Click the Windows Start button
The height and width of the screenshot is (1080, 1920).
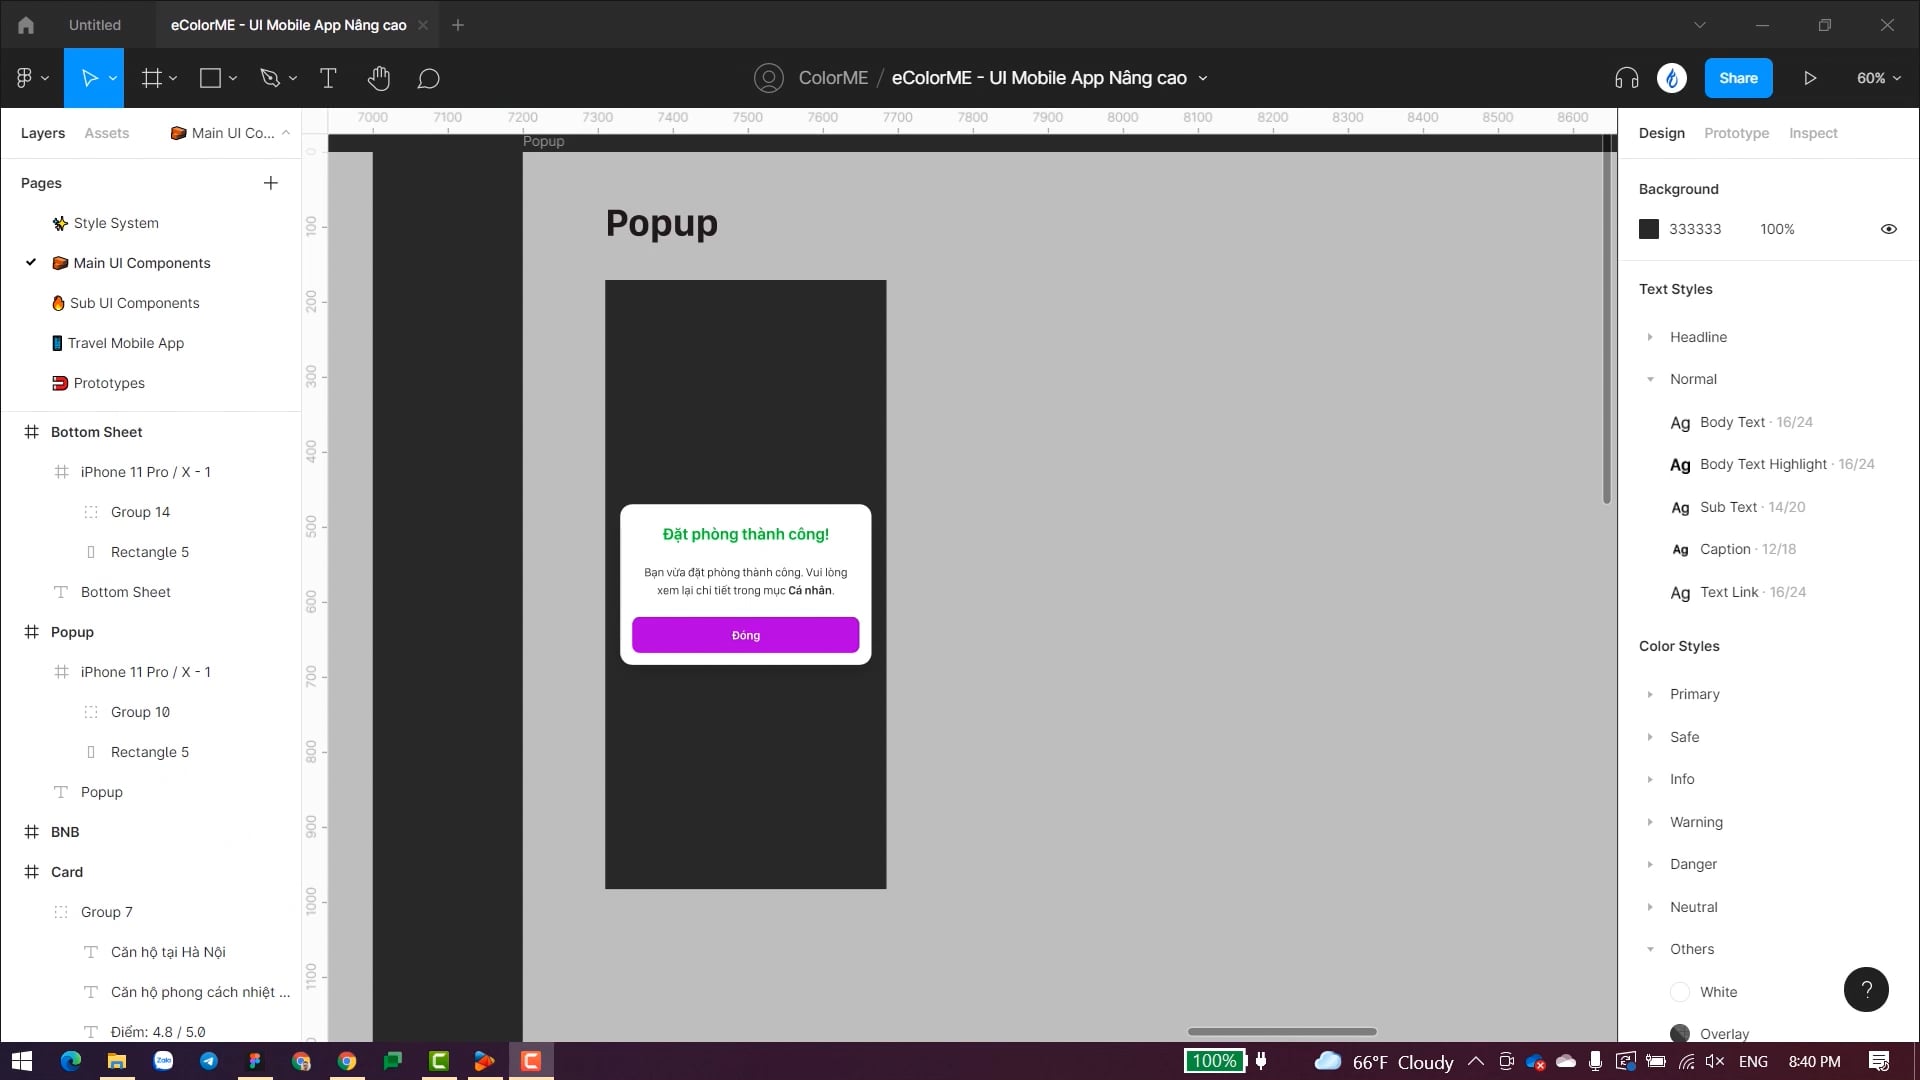coord(22,1061)
